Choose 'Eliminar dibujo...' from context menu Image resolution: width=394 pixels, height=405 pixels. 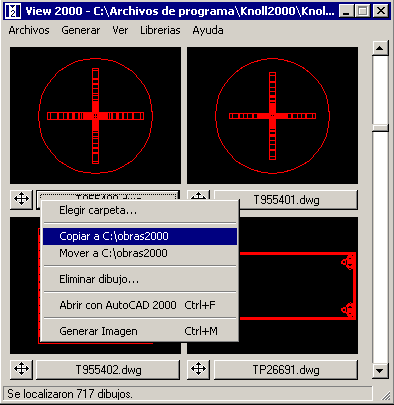click(x=140, y=279)
